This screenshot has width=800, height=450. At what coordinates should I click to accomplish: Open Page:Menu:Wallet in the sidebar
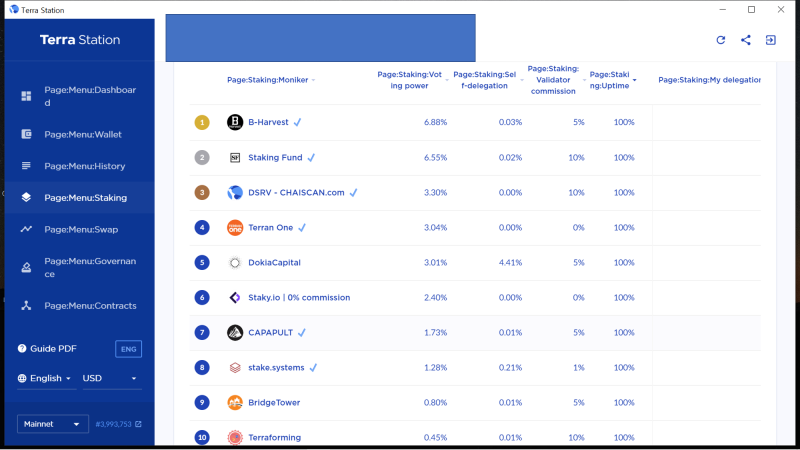[x=80, y=134]
